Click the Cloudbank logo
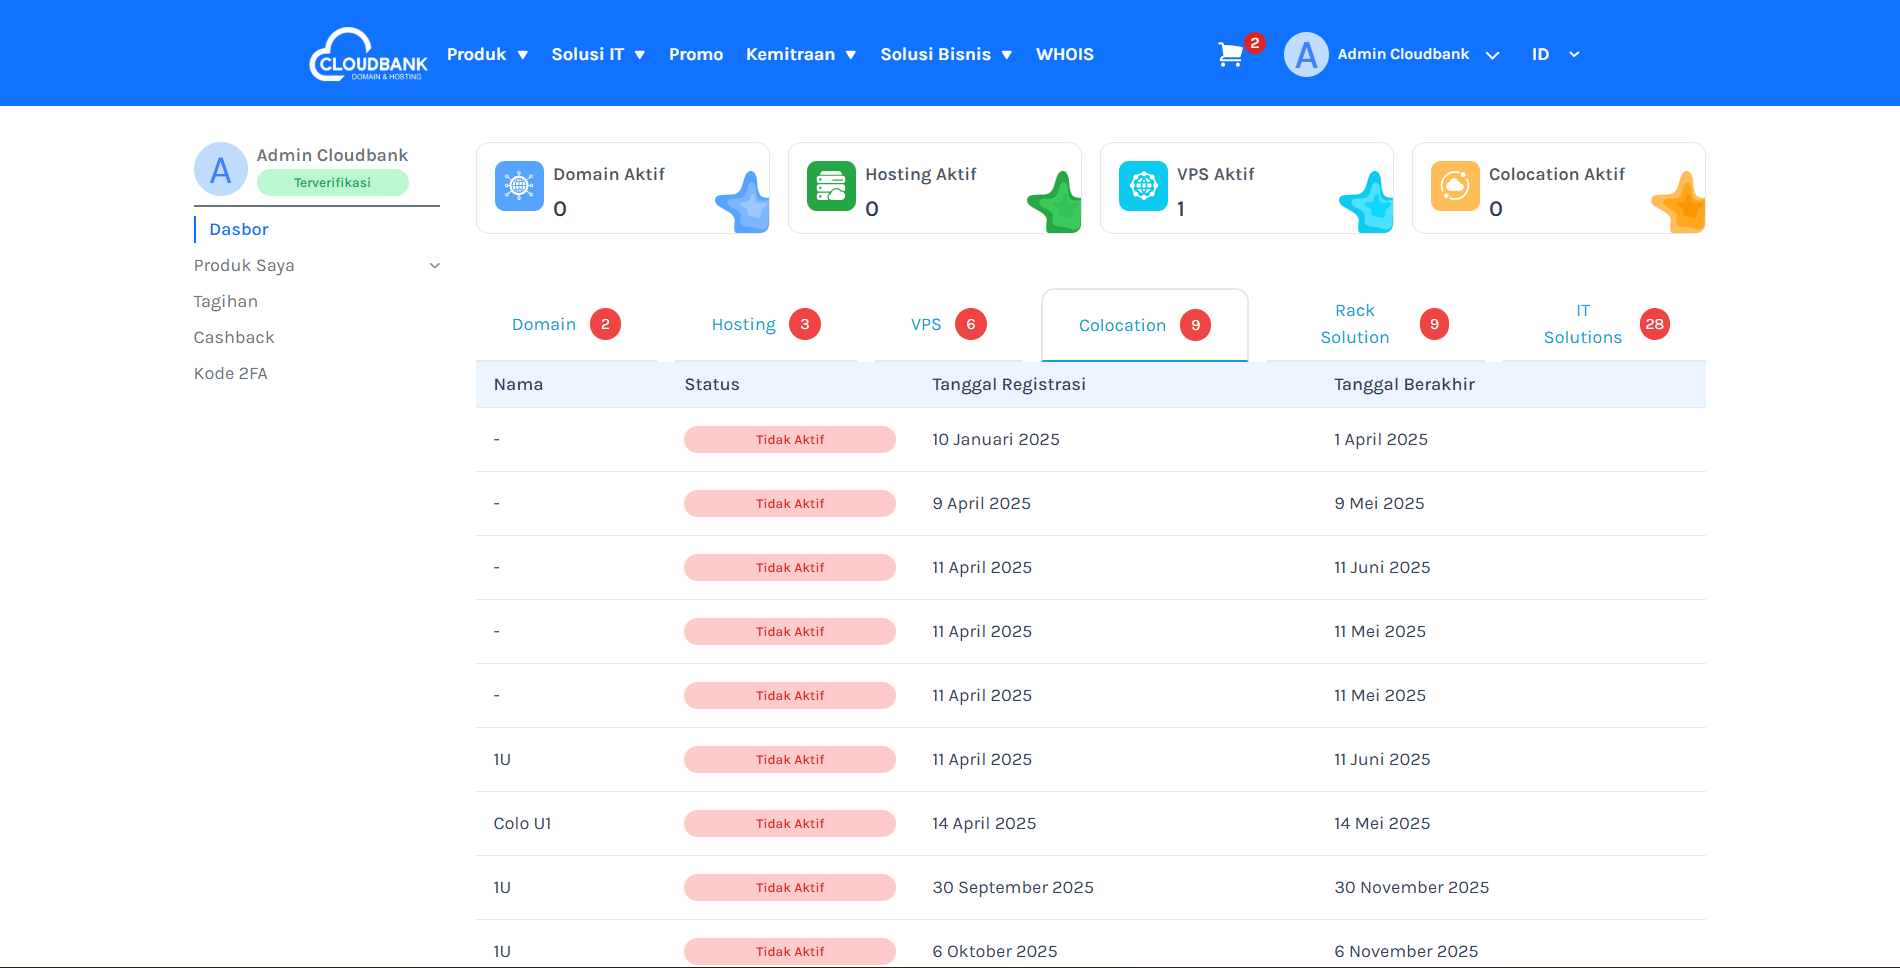The image size is (1900, 968). point(368,55)
